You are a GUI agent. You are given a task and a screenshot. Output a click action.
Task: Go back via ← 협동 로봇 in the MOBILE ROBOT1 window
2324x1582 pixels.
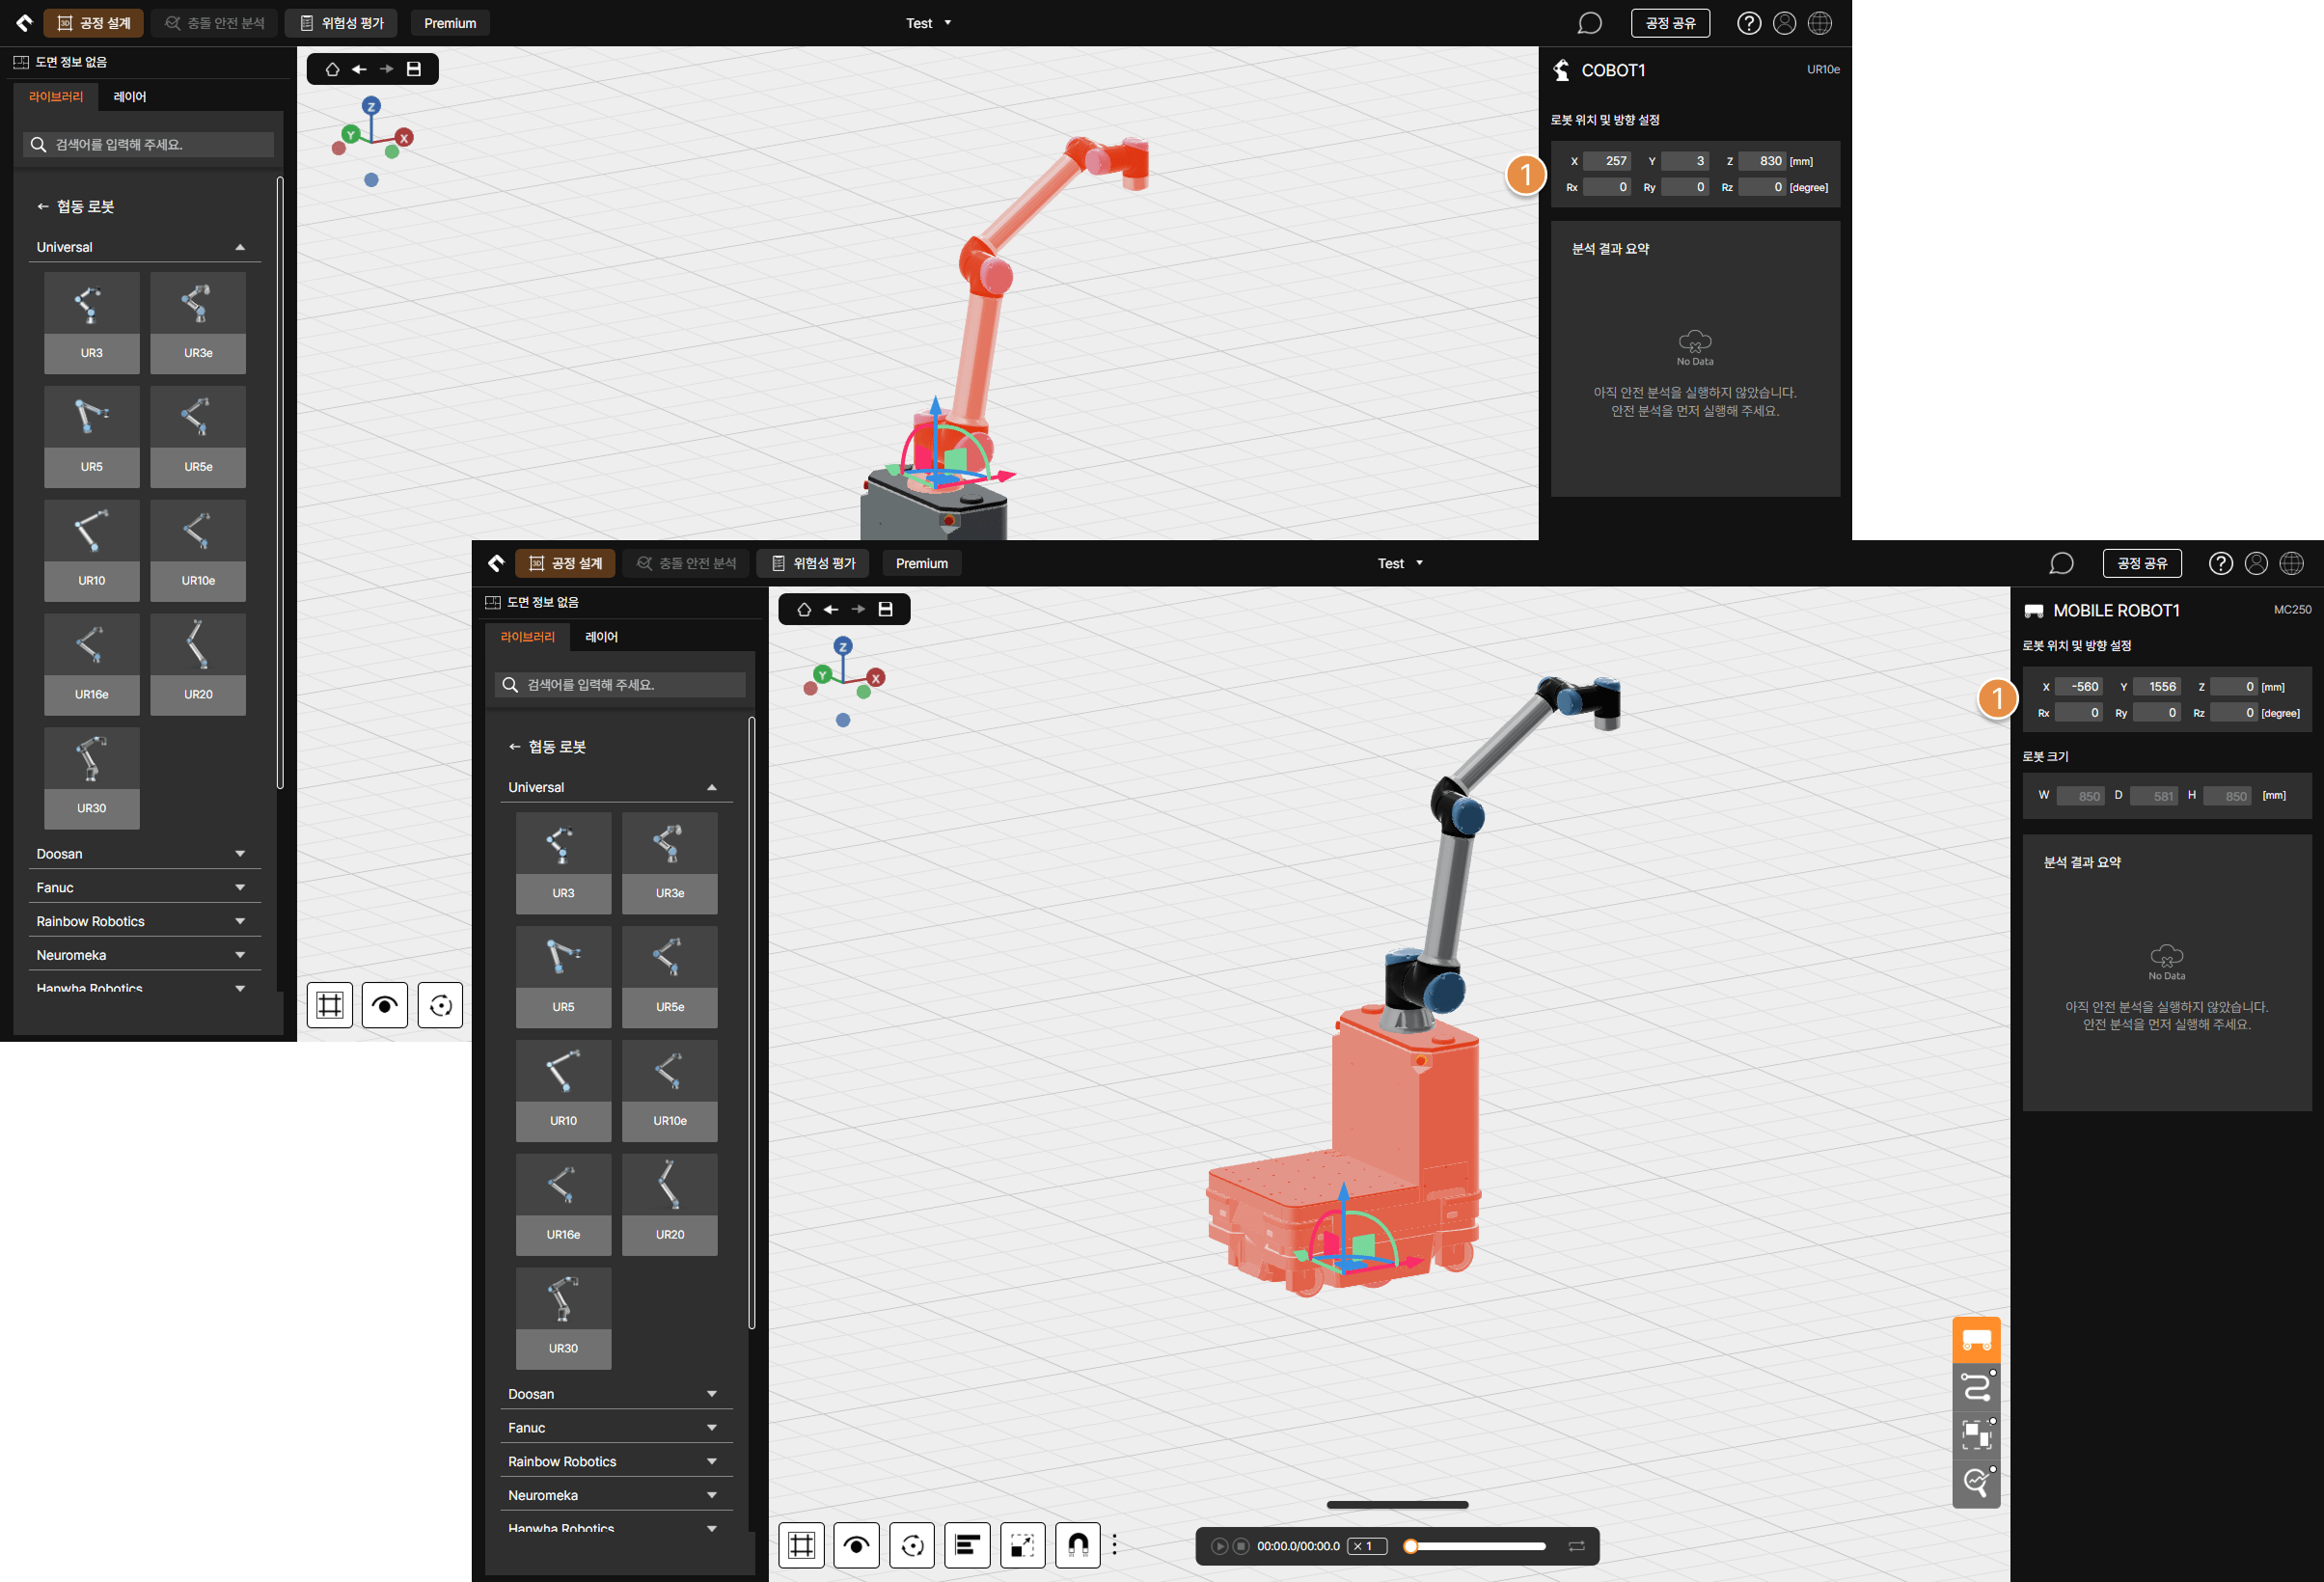(x=547, y=747)
